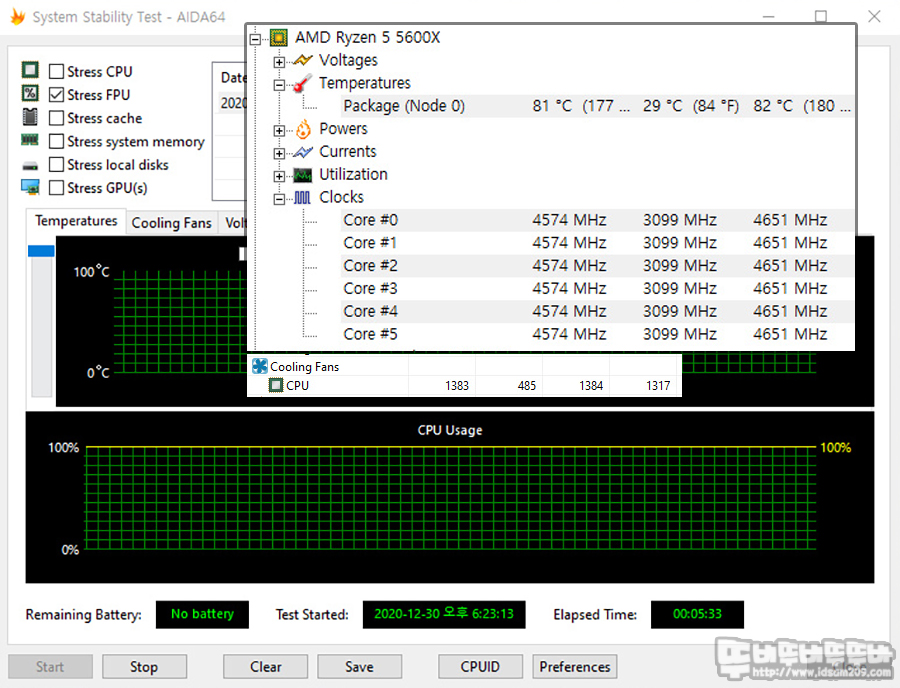Enable the Stress local disks checkbox
Image resolution: width=900 pixels, height=688 pixels.
56,165
